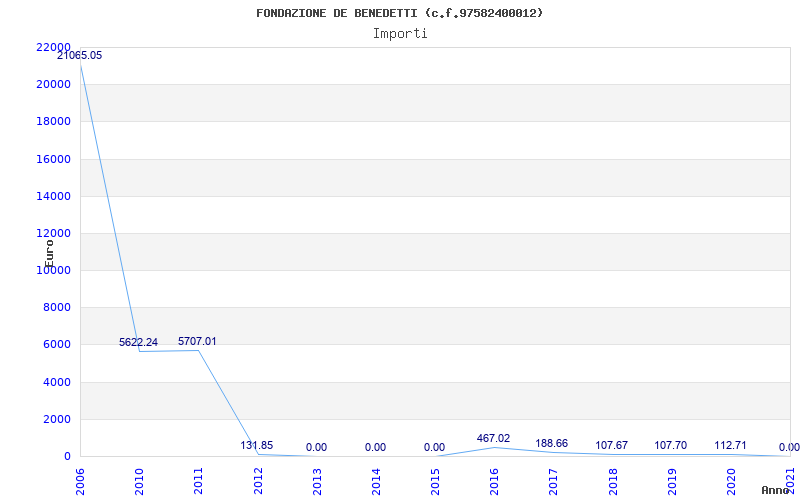Click the 18000 y-axis value
Image resolution: width=800 pixels, height=500 pixels.
pyautogui.click(x=53, y=121)
